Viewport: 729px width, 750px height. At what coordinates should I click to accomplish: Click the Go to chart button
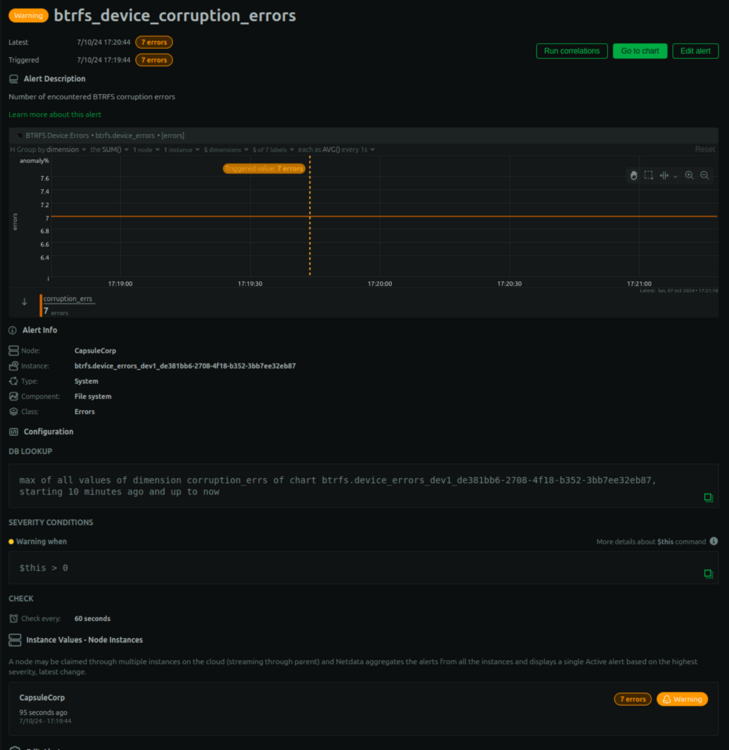click(640, 51)
